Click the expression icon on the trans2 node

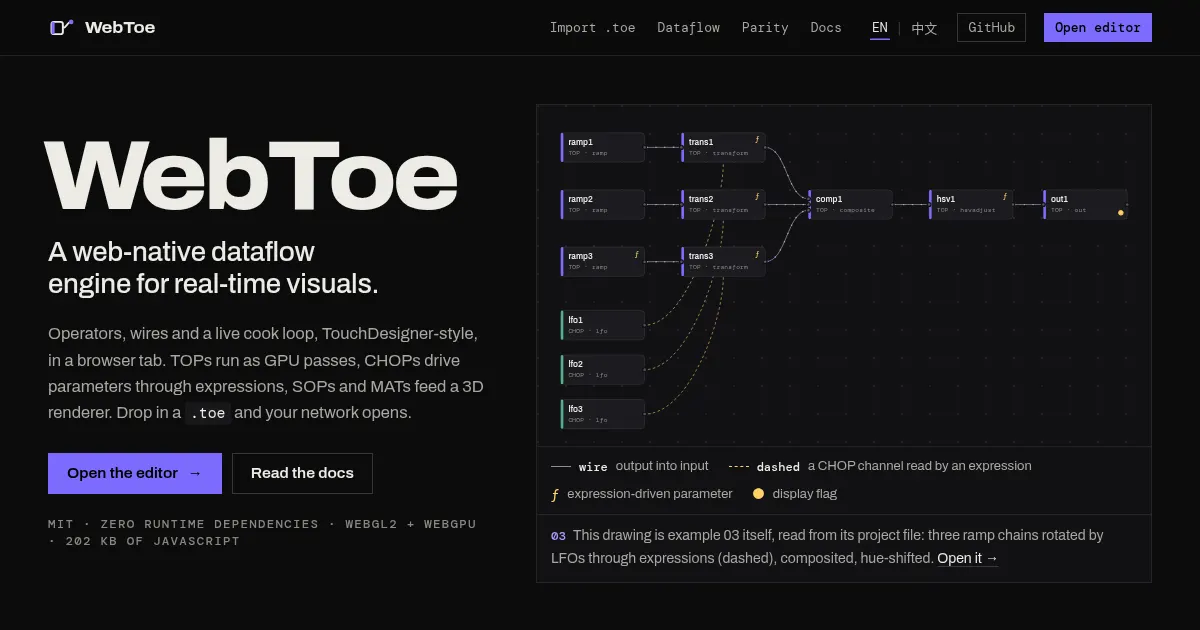tap(756, 197)
